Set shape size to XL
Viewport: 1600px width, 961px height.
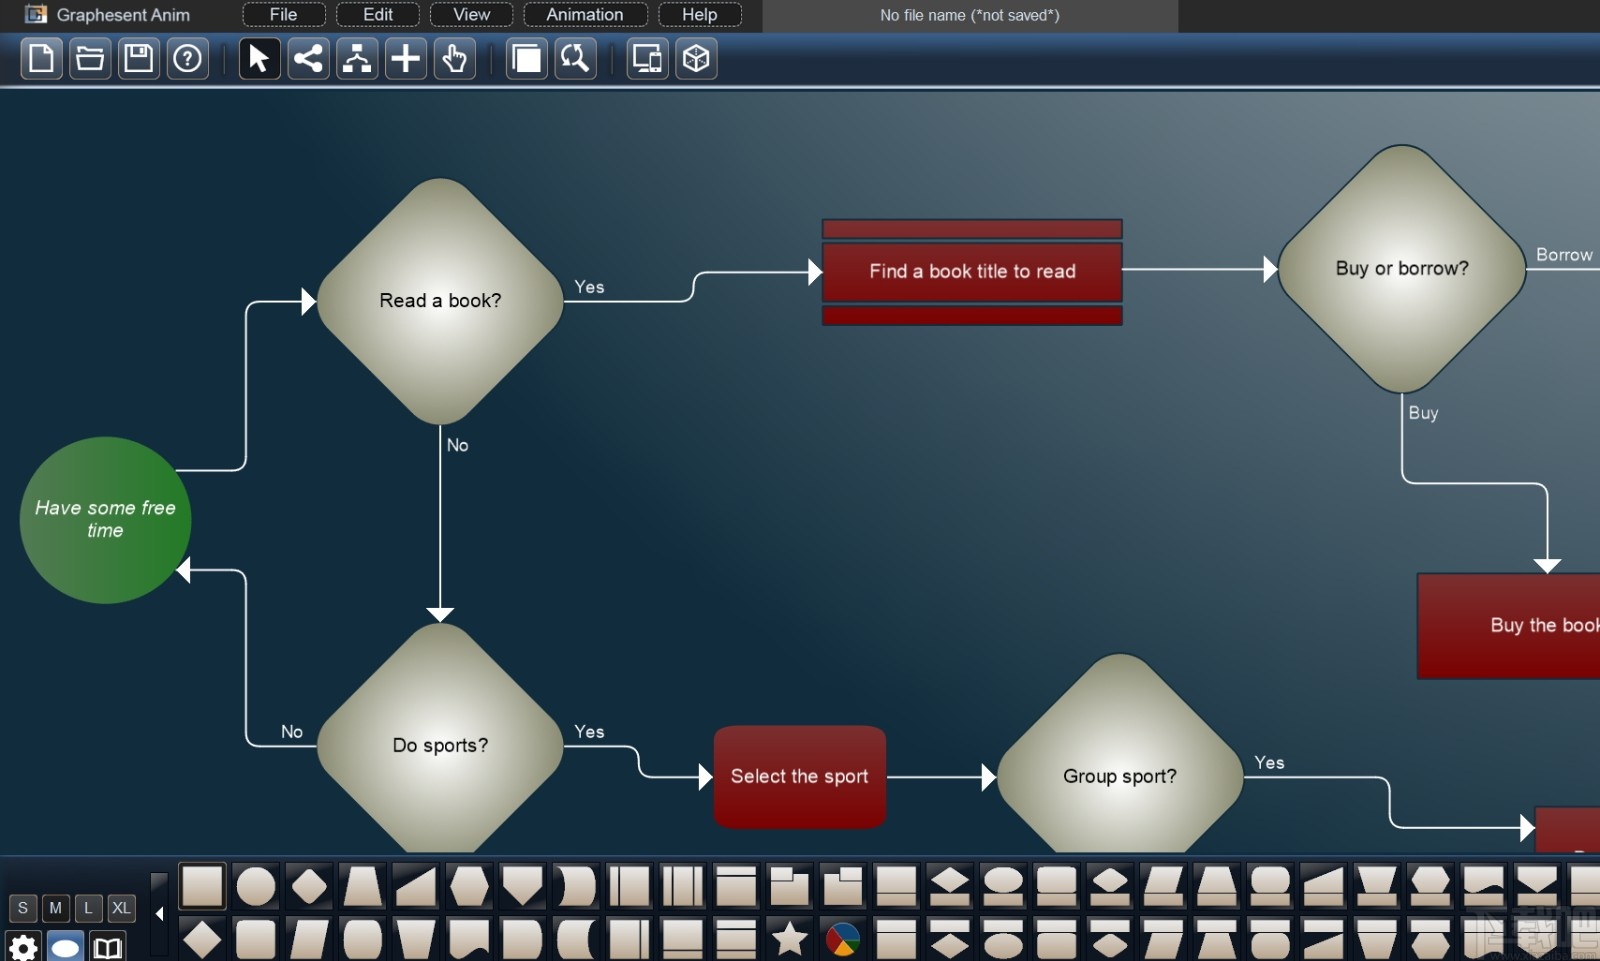(122, 908)
